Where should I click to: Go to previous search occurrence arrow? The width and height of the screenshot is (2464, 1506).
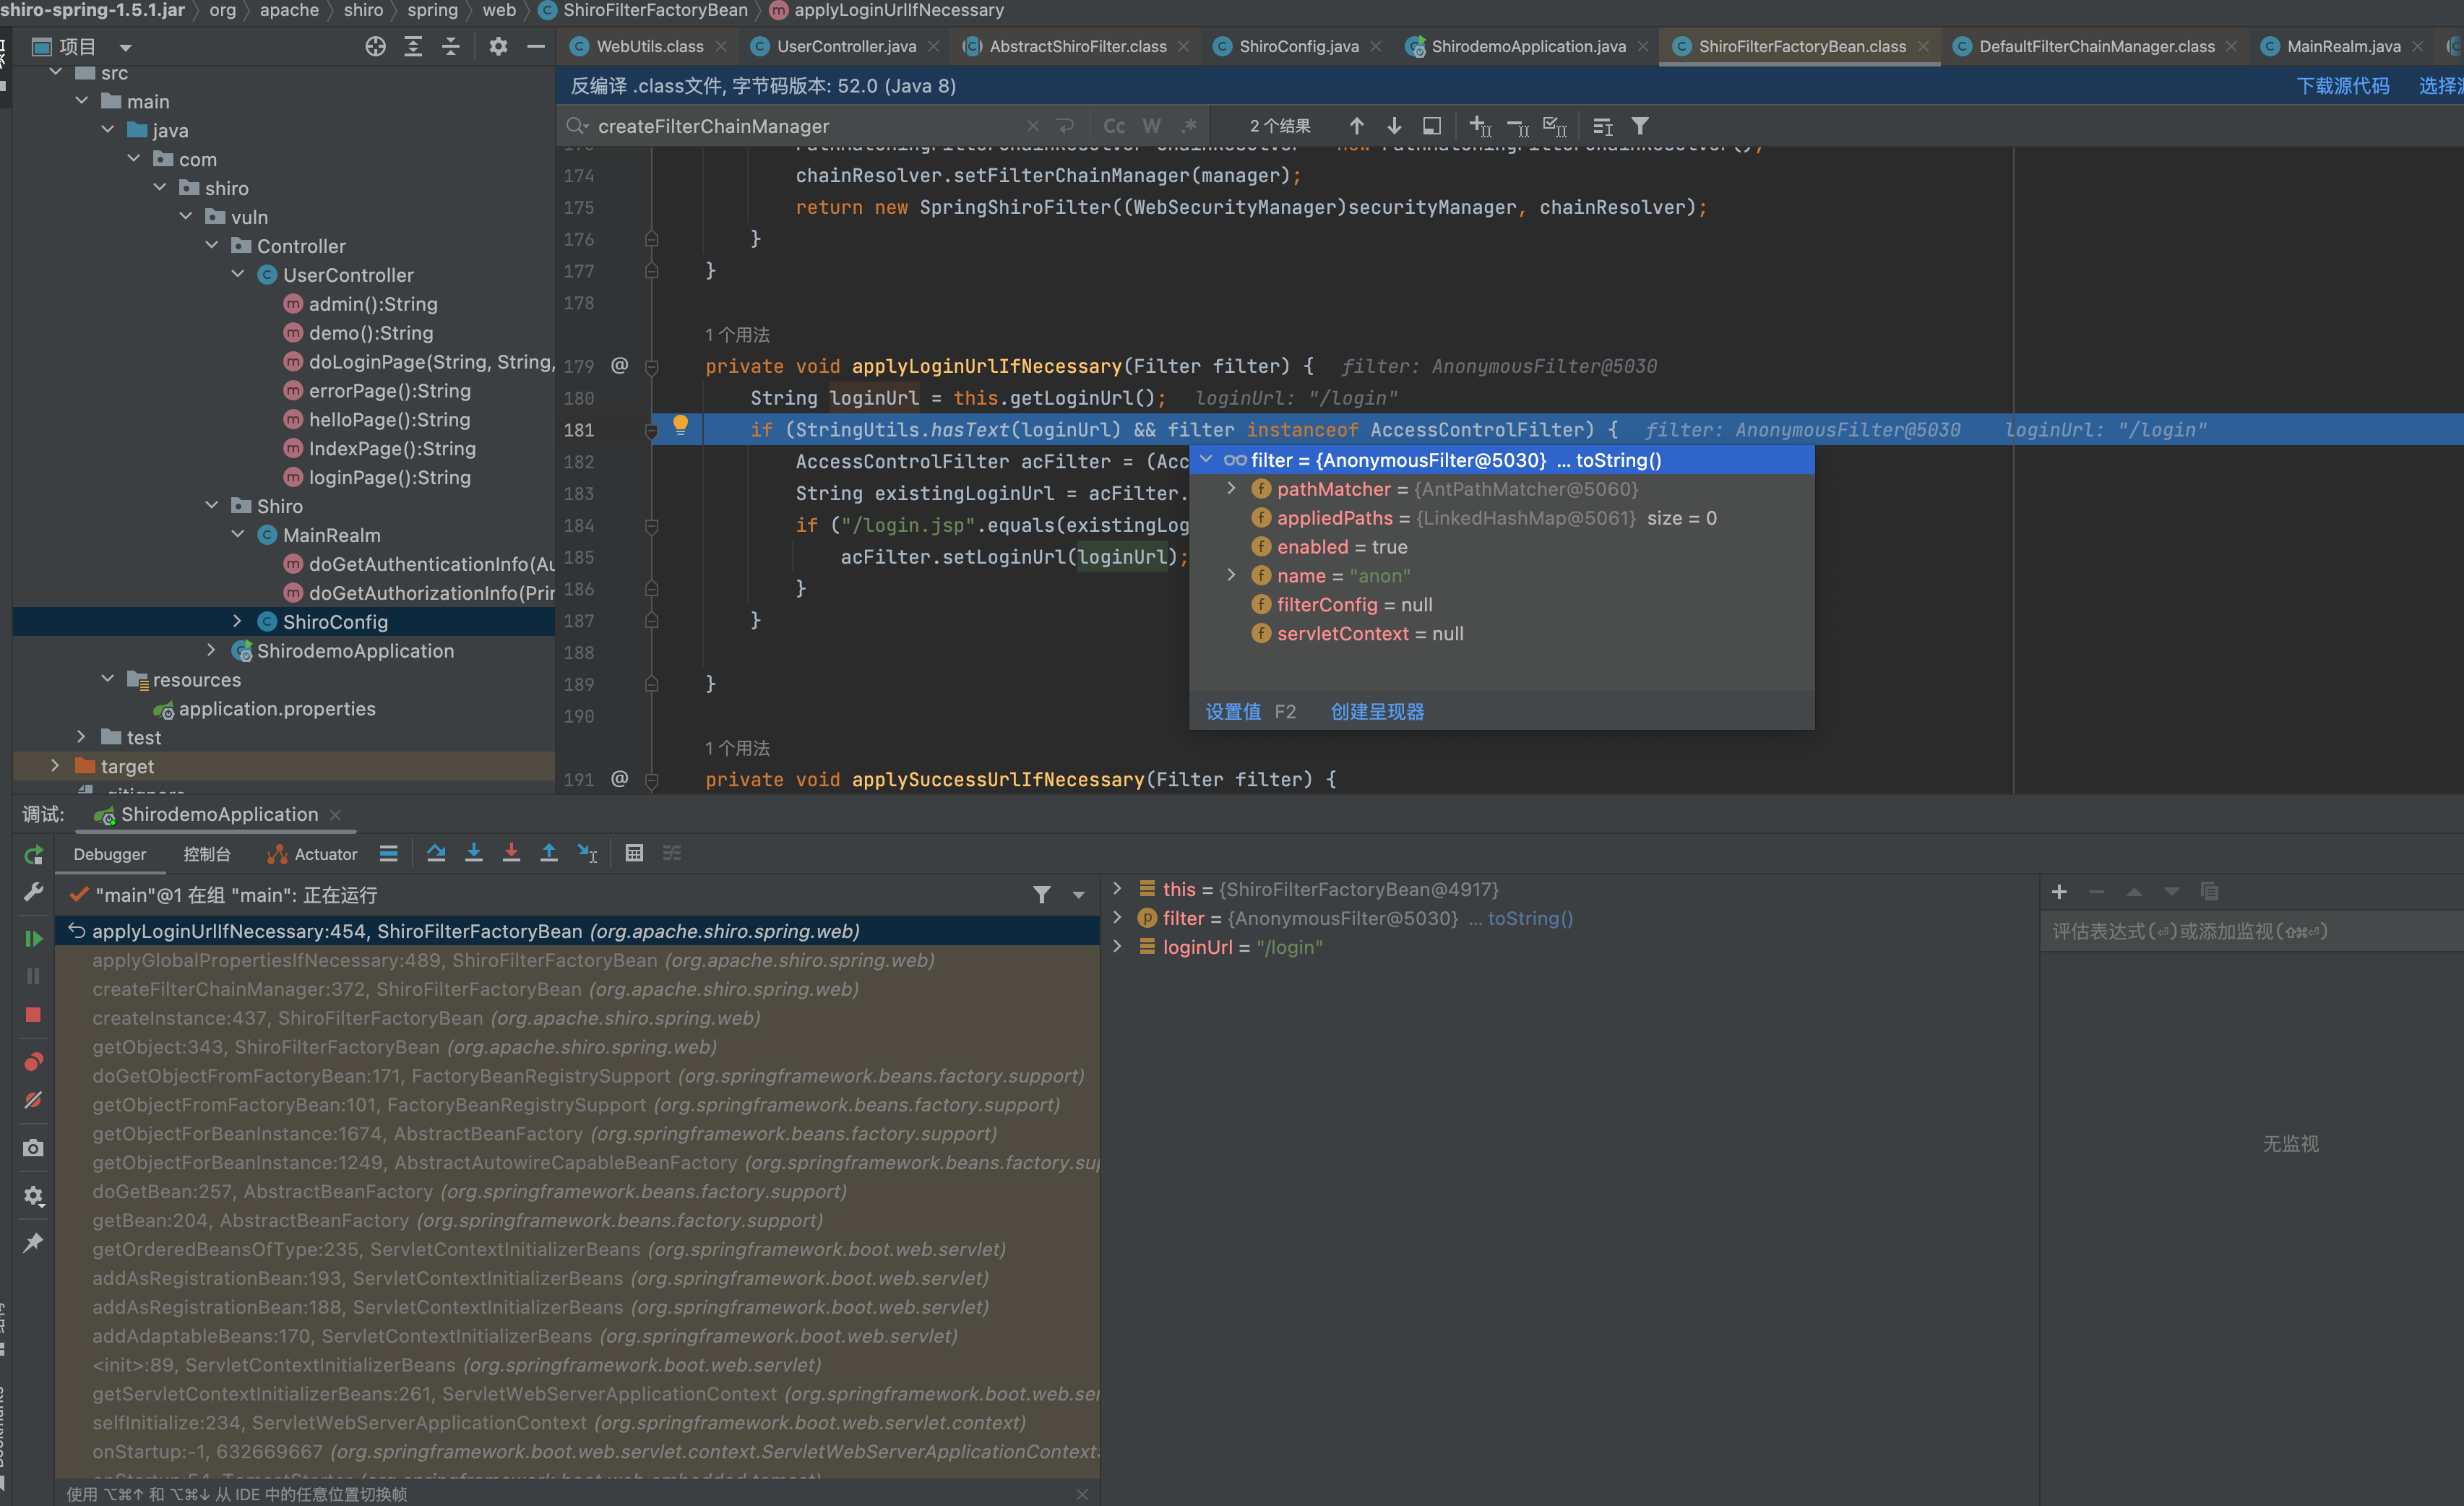click(x=1356, y=126)
